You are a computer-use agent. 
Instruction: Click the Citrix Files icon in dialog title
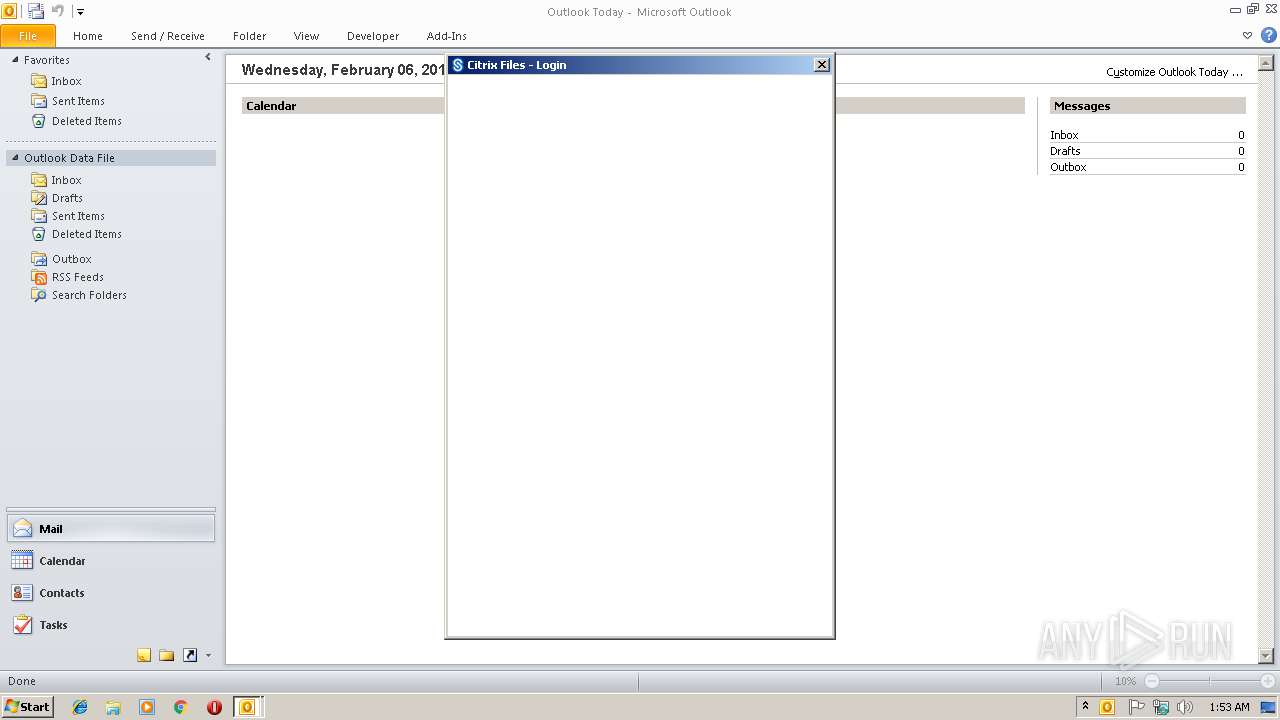(458, 65)
